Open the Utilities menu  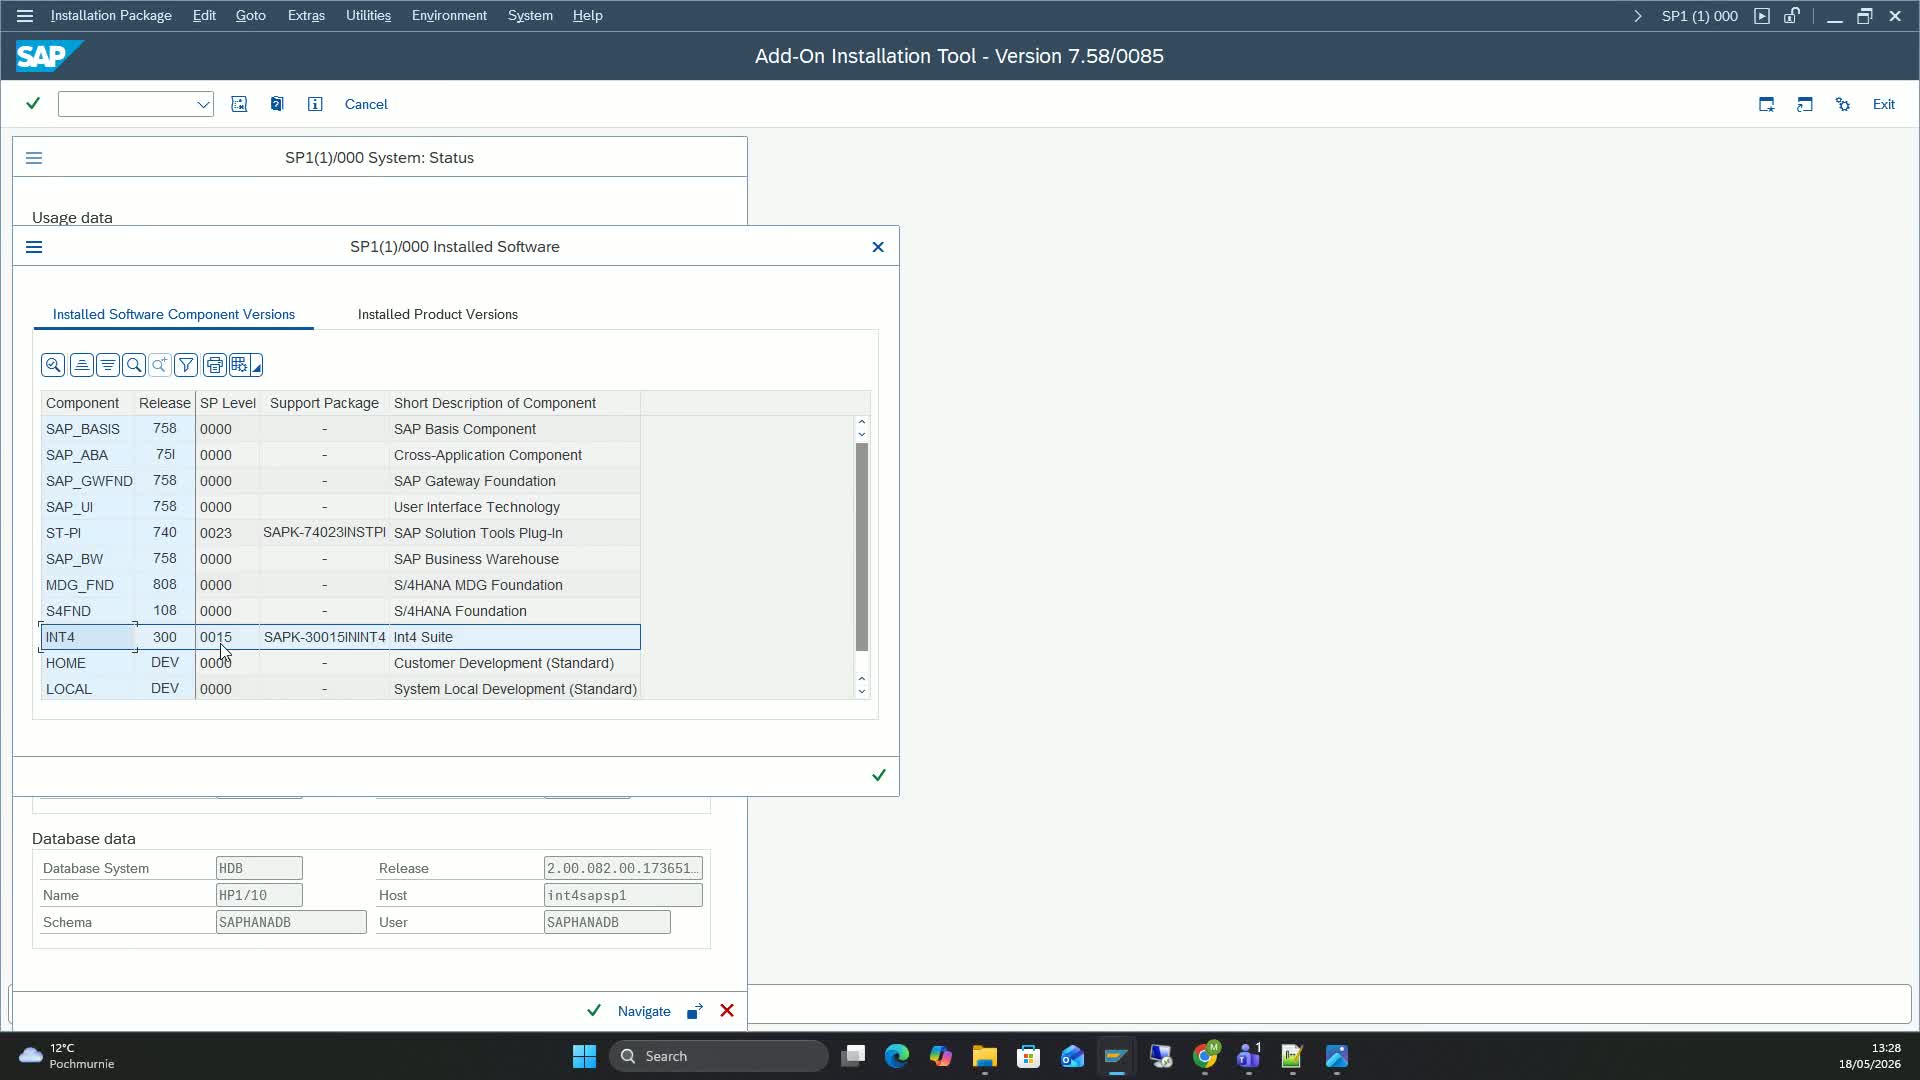point(368,16)
